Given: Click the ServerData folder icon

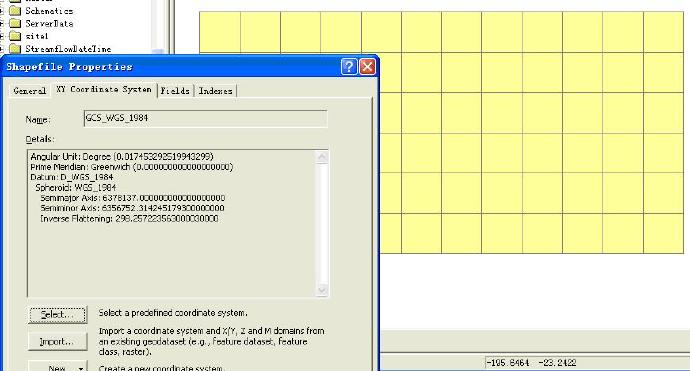Looking at the screenshot, I should 15,23.
